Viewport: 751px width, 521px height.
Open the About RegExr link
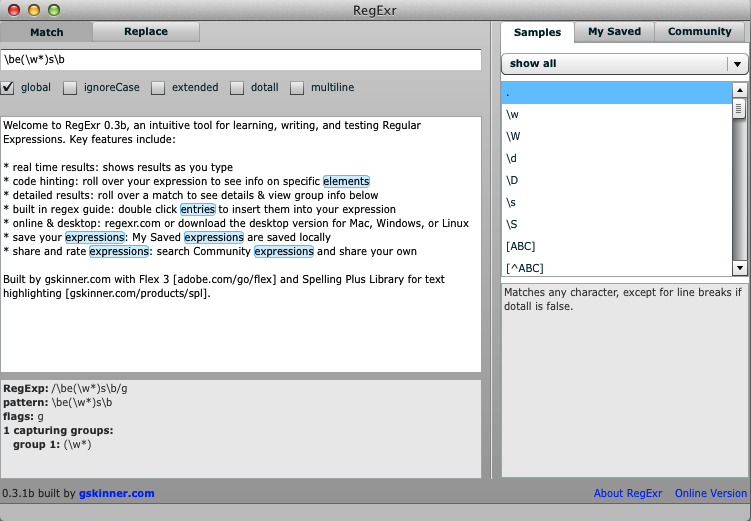click(x=628, y=493)
